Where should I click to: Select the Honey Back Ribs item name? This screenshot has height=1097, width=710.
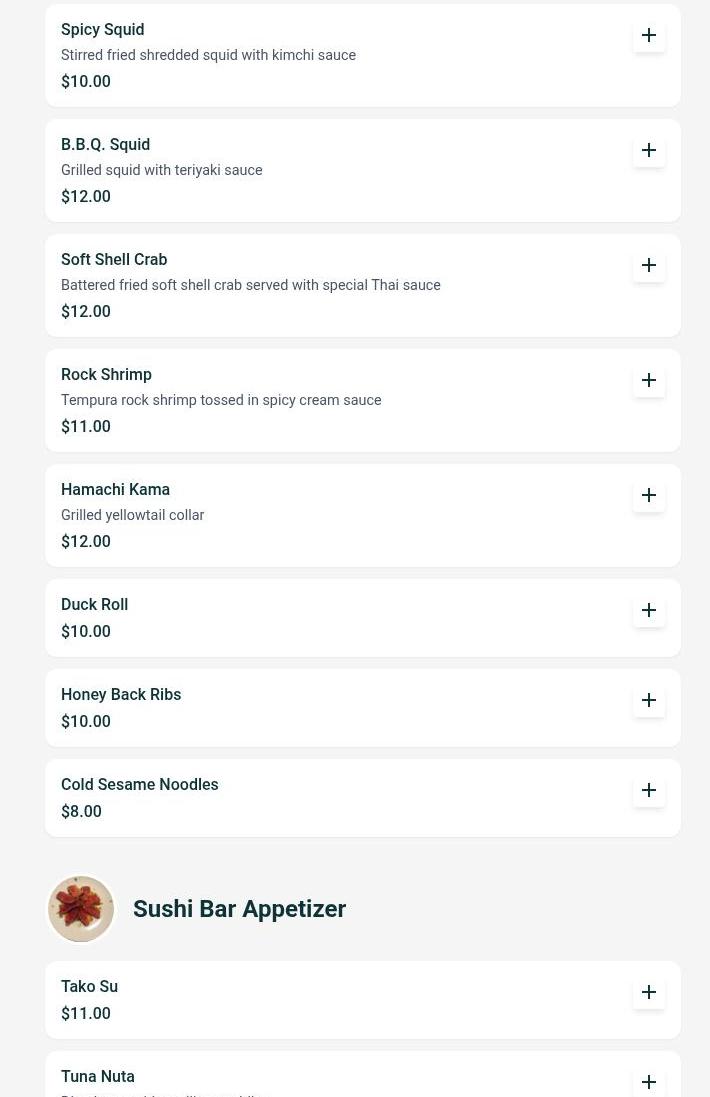tap(121, 695)
